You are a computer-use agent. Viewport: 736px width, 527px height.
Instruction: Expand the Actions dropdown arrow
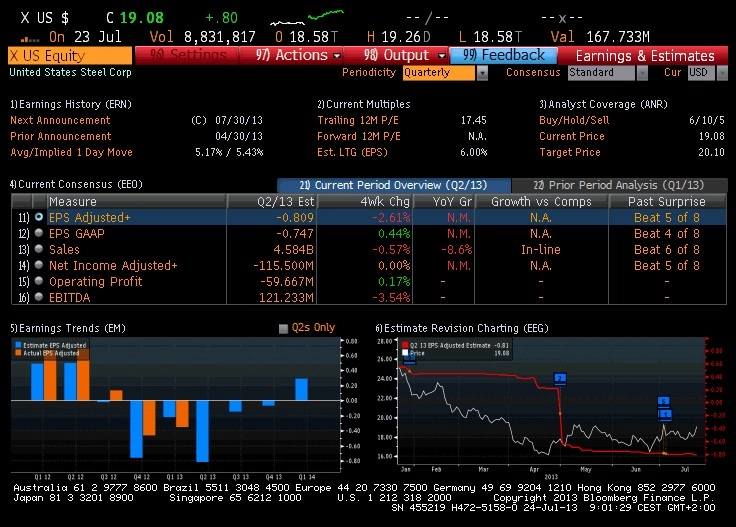[337, 56]
